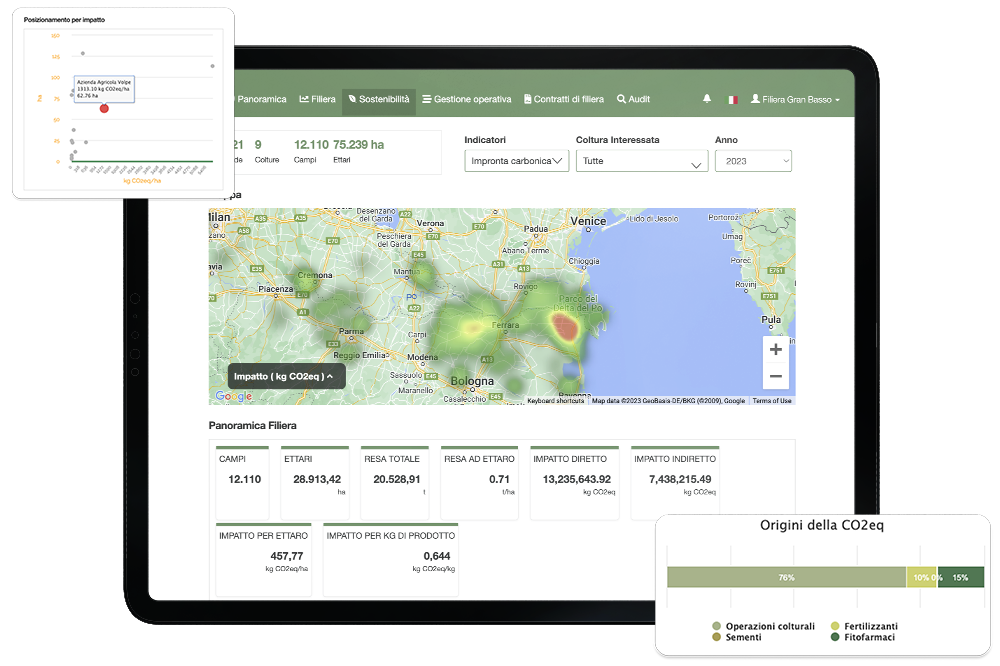The height and width of the screenshot is (666, 1000).
Task: Click the Posizionamento per impatto title
Action: tap(64, 20)
